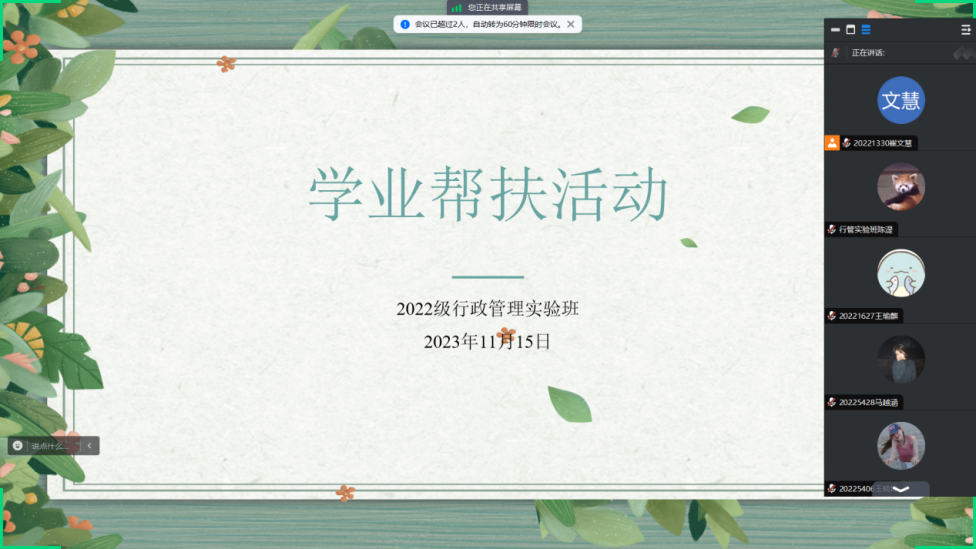Screen dimensions: 976x549
Task: Toggle the mic icon for 20225428马越涵
Action: 832,402
